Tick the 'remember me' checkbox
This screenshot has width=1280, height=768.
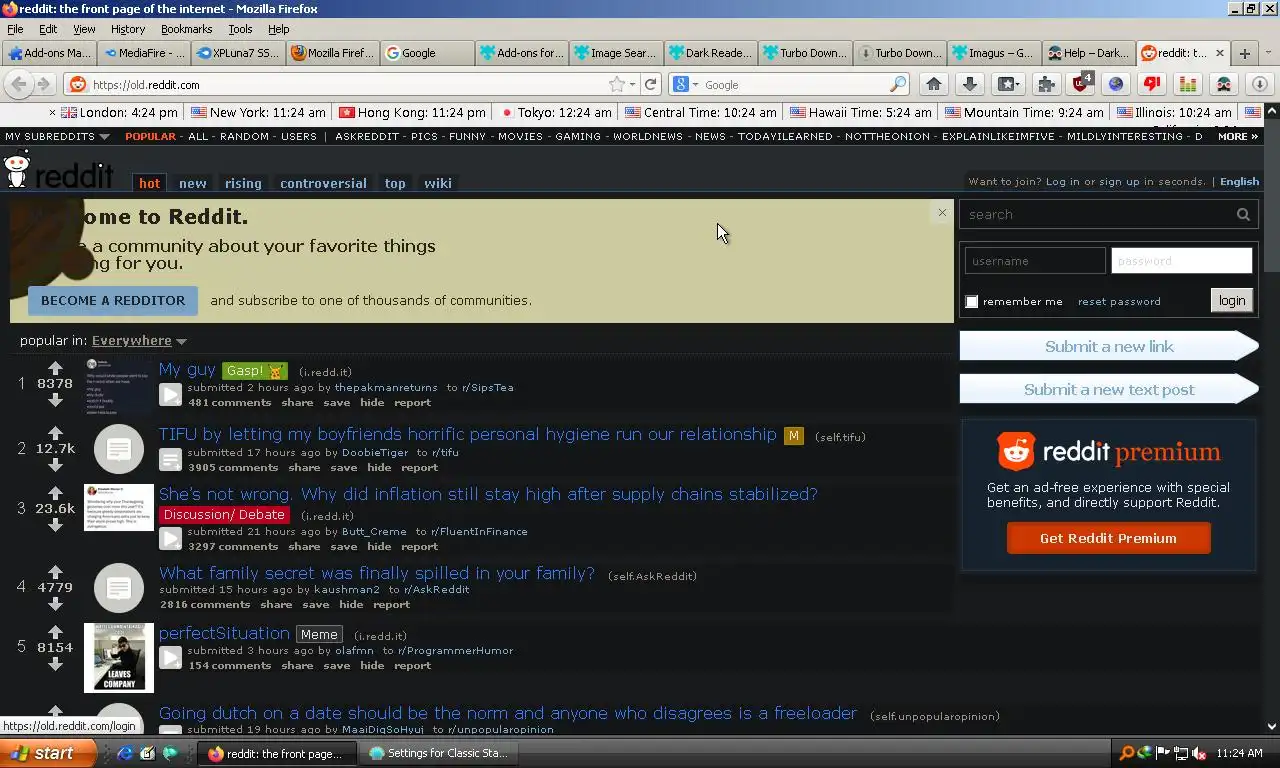[x=971, y=301]
